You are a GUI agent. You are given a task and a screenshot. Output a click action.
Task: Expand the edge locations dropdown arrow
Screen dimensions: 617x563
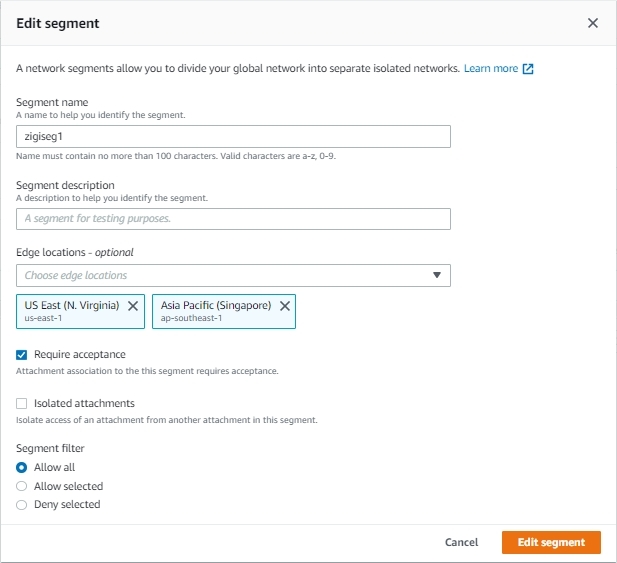437,275
